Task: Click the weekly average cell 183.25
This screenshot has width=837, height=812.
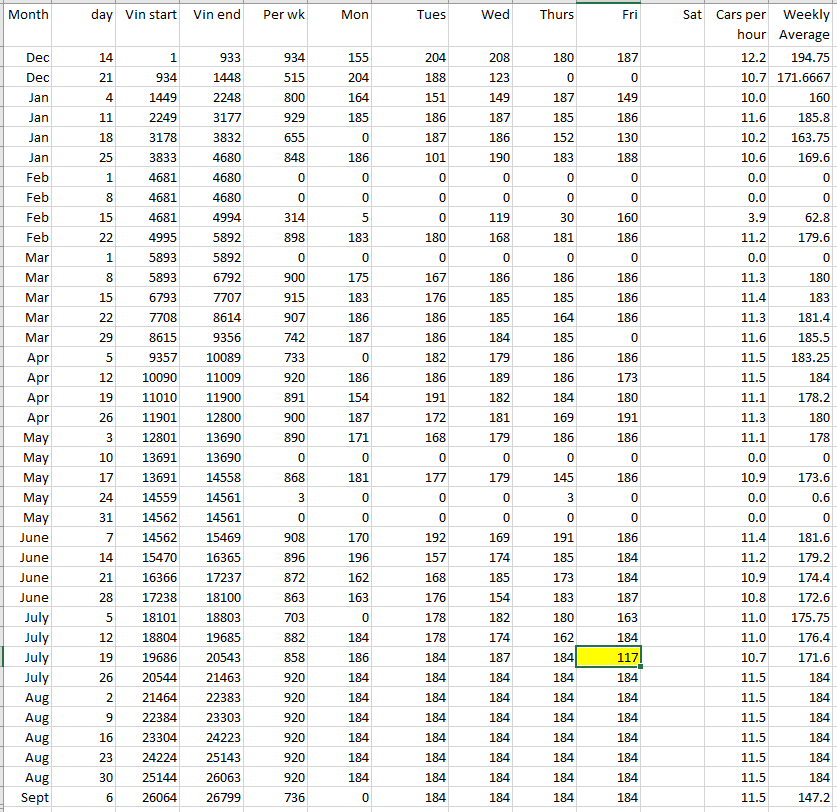Action: (x=805, y=357)
